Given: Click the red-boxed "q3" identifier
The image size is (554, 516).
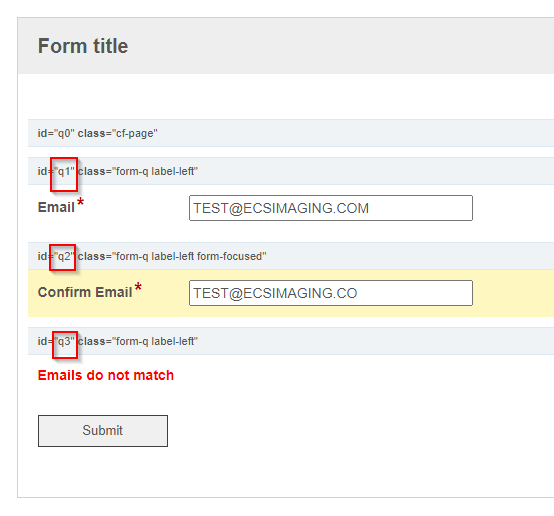Looking at the screenshot, I should click(65, 345).
